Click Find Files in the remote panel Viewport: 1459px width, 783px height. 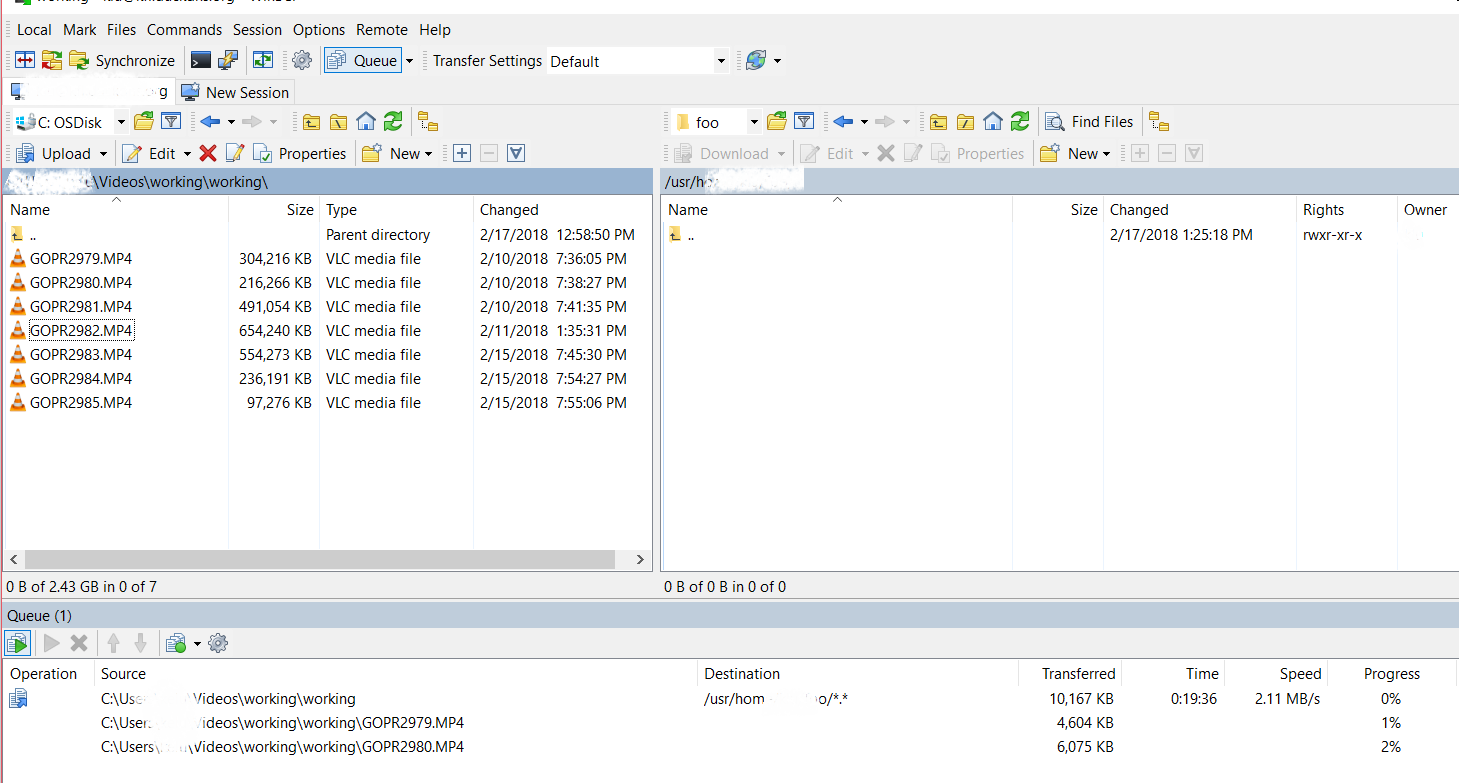point(1090,122)
